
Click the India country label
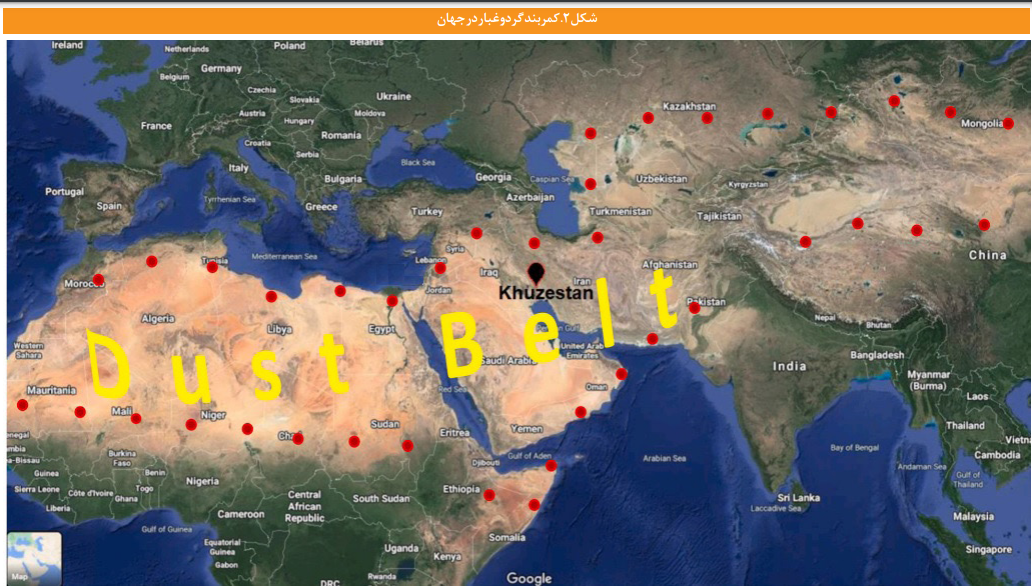click(789, 366)
